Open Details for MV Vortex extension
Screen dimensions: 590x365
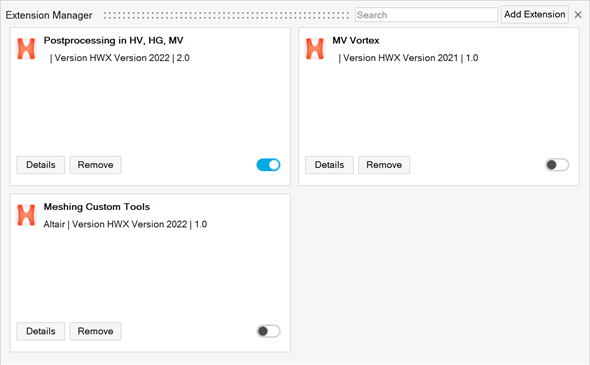[x=329, y=165]
